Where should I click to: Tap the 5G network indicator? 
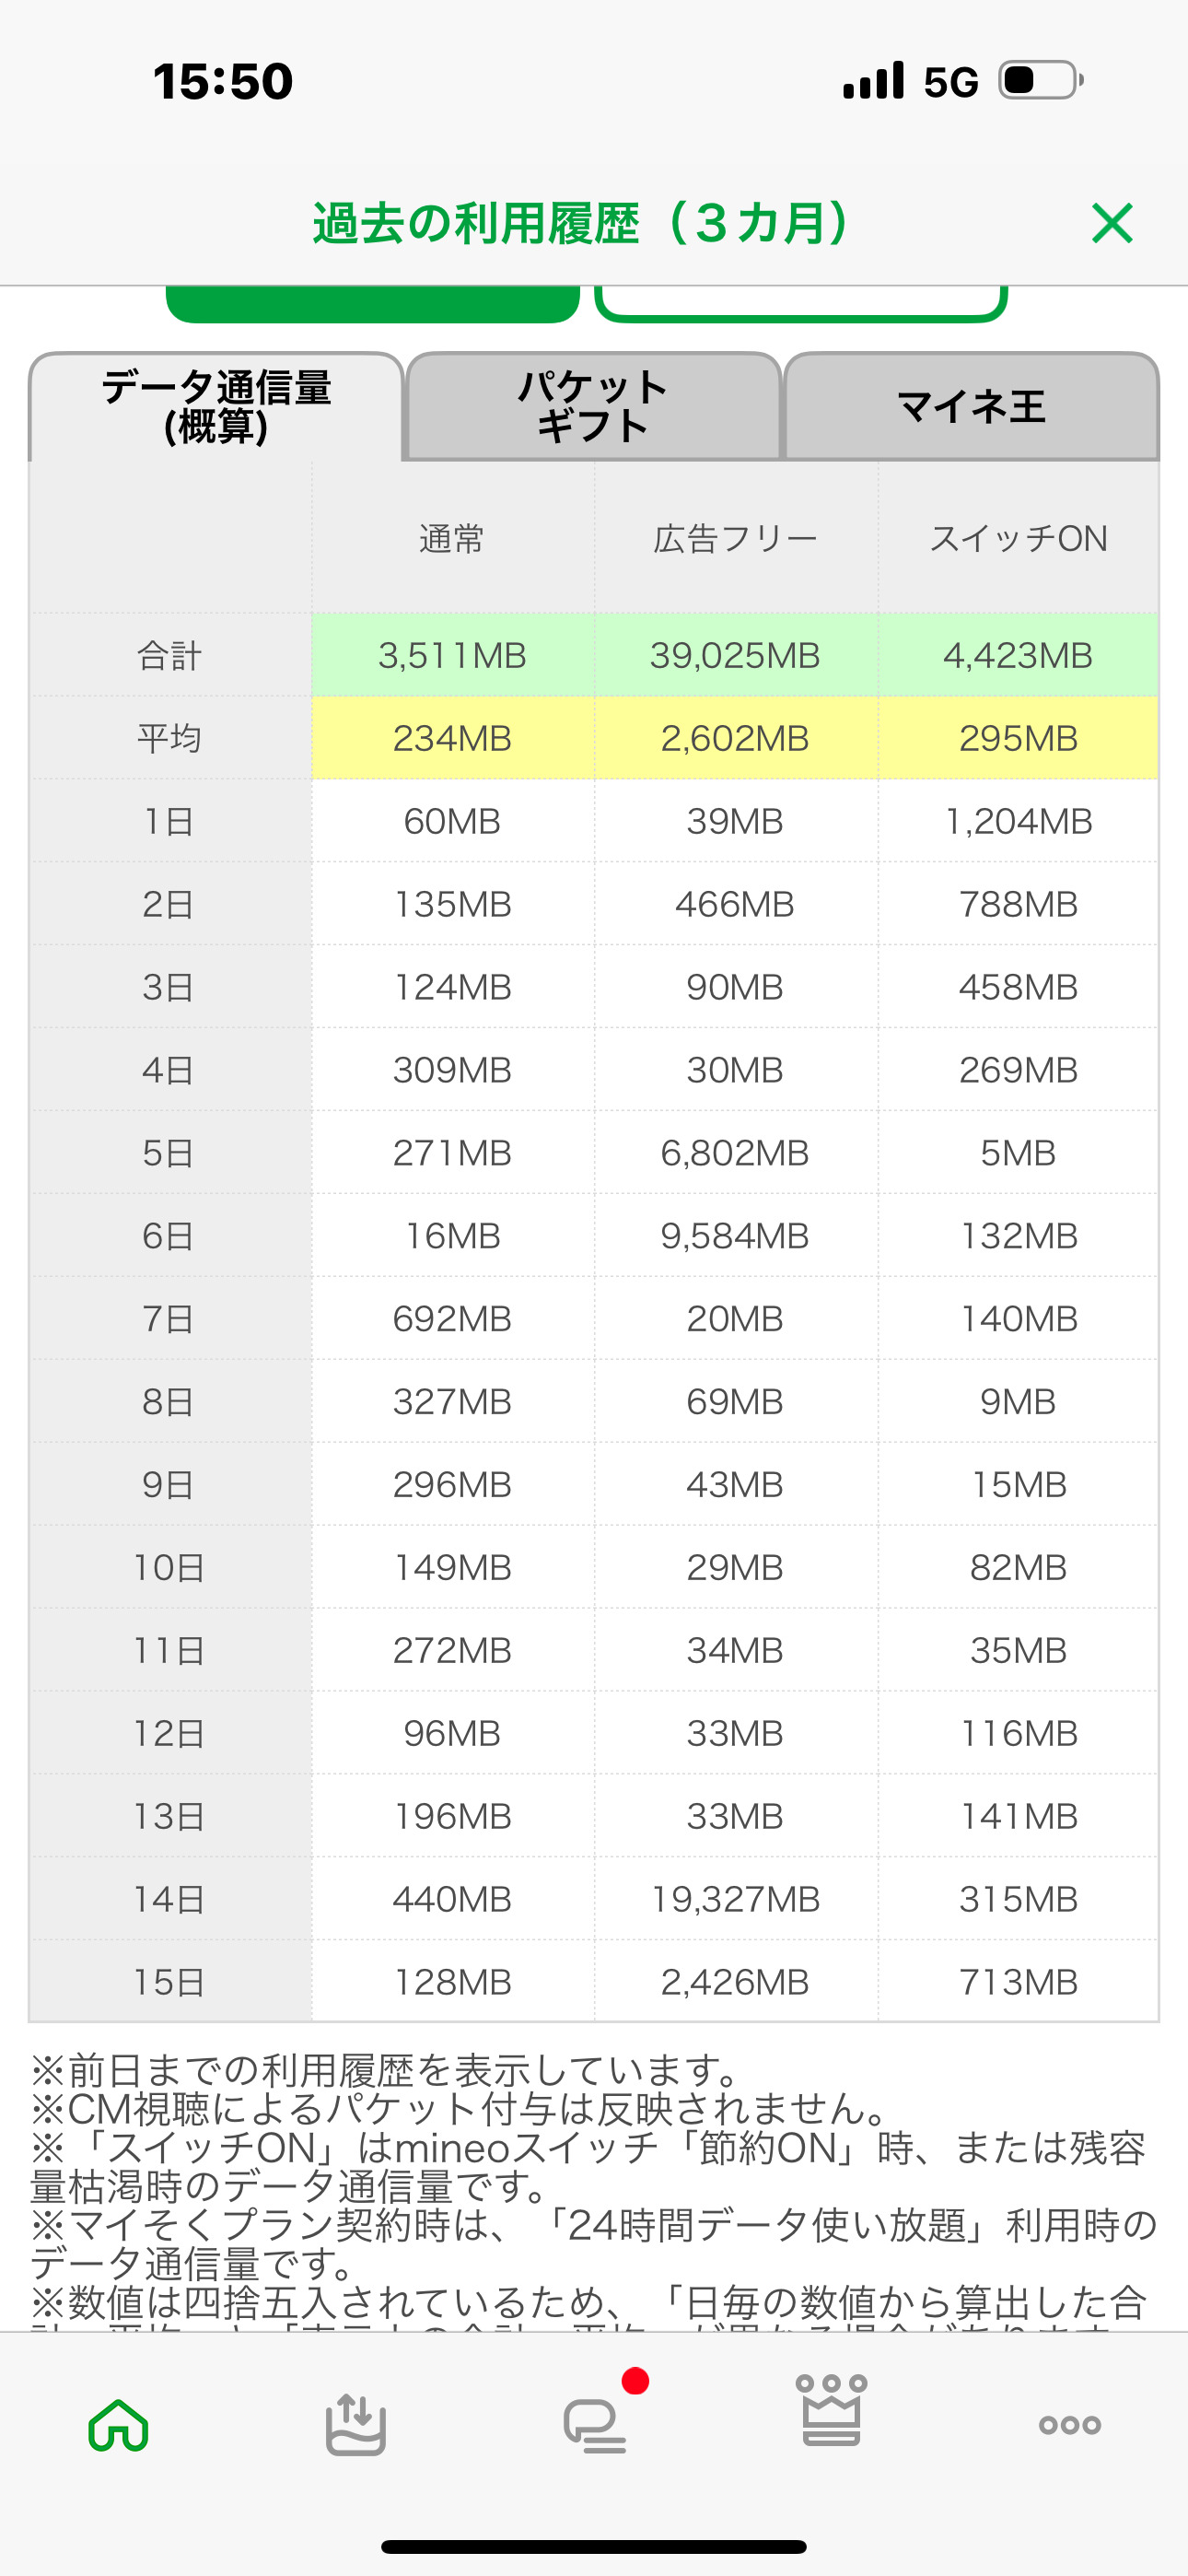click(950, 82)
